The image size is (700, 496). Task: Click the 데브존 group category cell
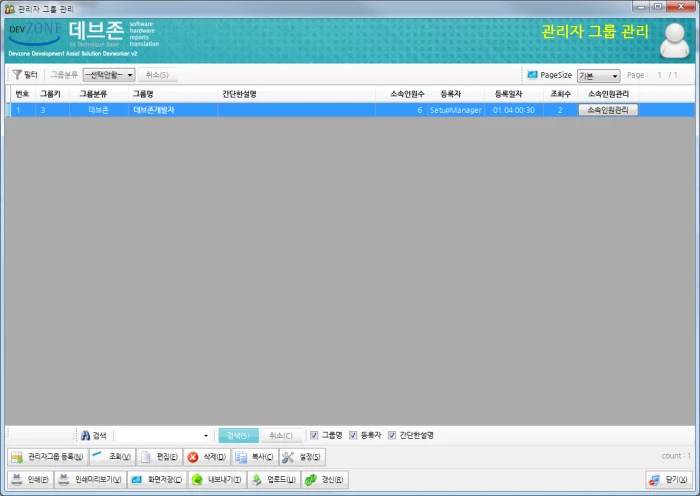[x=99, y=110]
